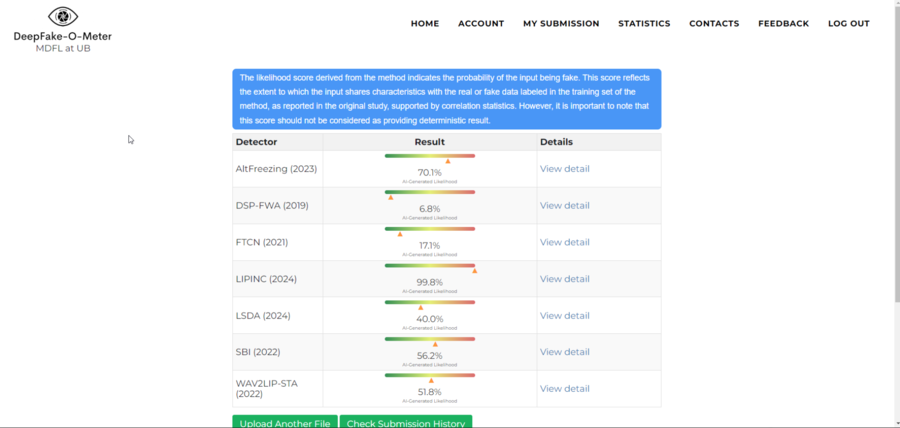Open View detail for FTCN (2021)
The image size is (900, 428).
[564, 243]
